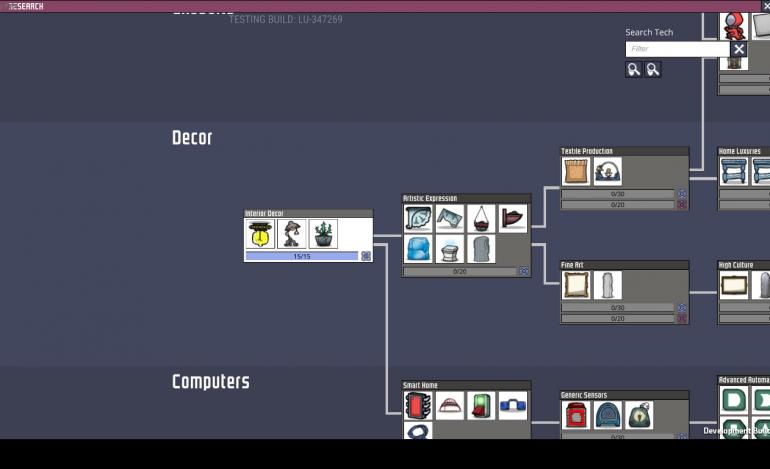The height and width of the screenshot is (469, 770).
Task: Select the glowing white pedestal icon in Artistic Expression
Action: (x=449, y=248)
